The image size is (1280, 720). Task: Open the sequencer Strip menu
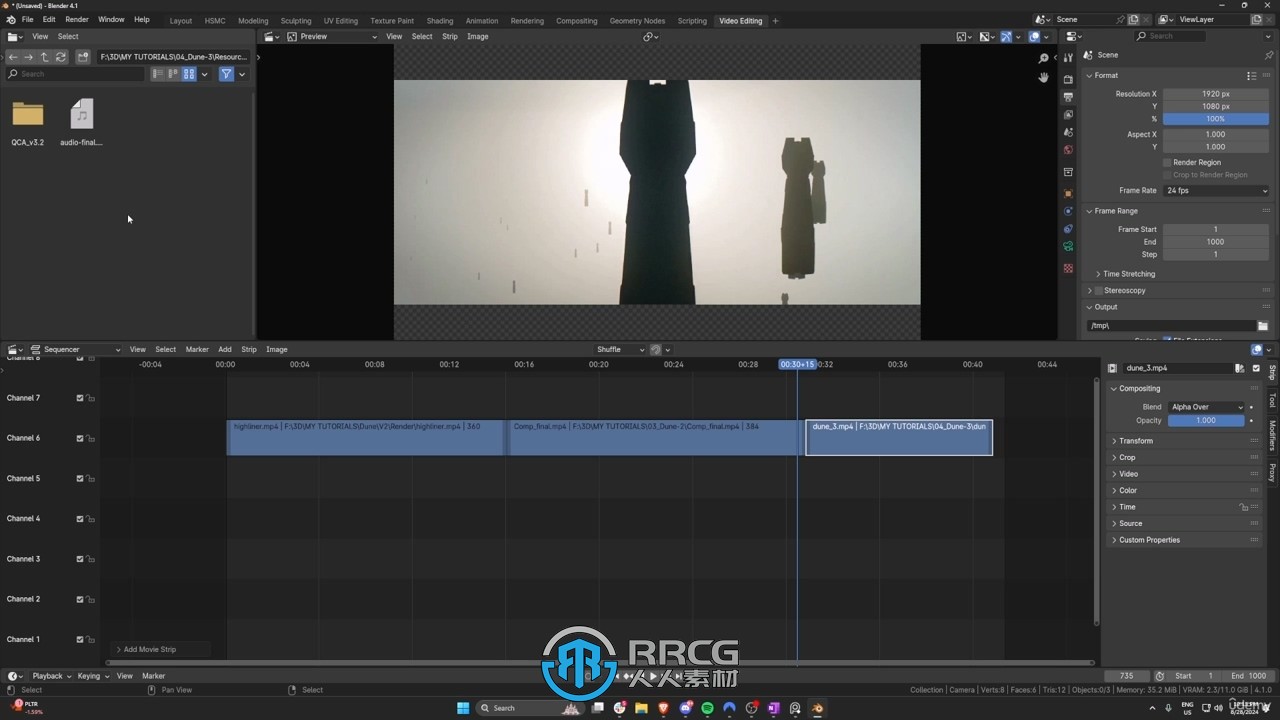pos(249,349)
